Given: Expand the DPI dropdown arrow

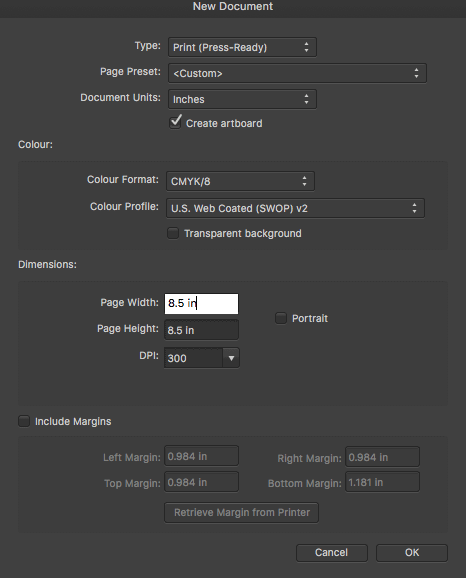Looking at the screenshot, I should (x=231, y=358).
